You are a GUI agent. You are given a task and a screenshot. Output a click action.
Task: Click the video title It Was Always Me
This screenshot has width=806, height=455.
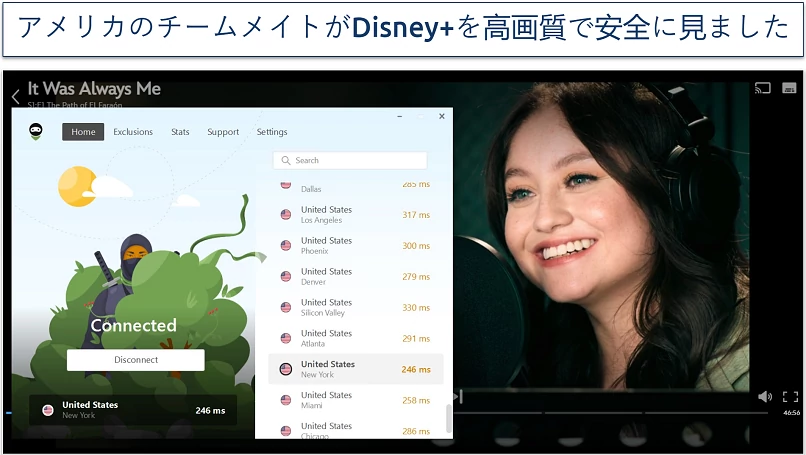pos(94,88)
